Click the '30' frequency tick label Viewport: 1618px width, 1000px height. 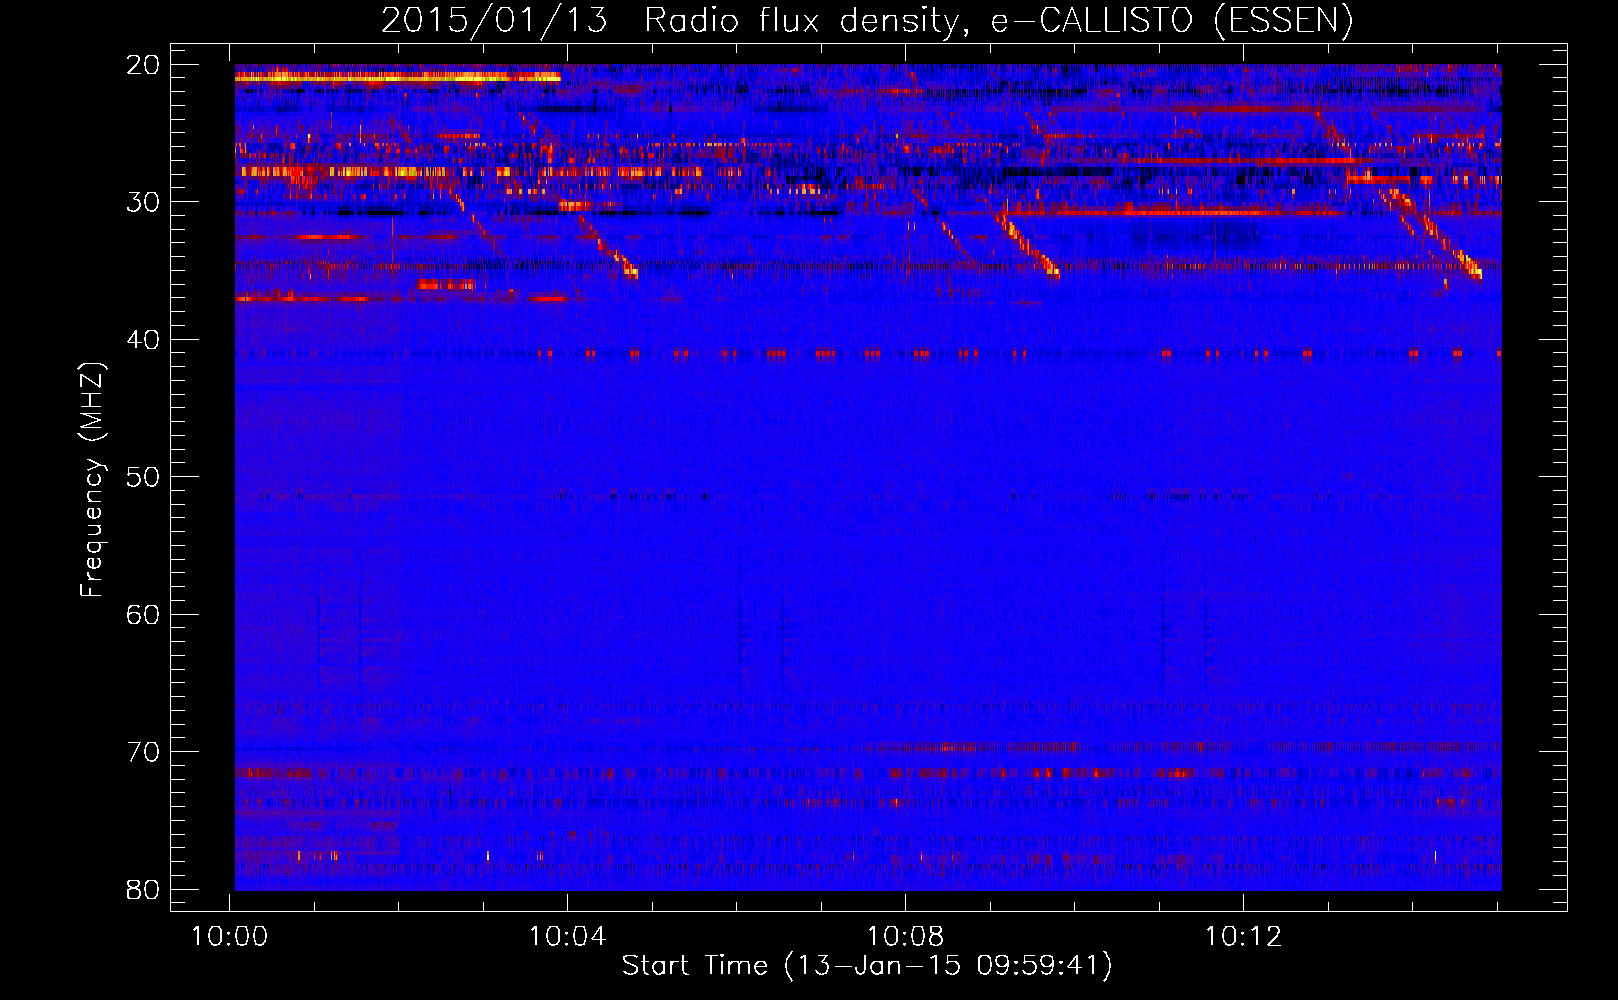coord(143,202)
